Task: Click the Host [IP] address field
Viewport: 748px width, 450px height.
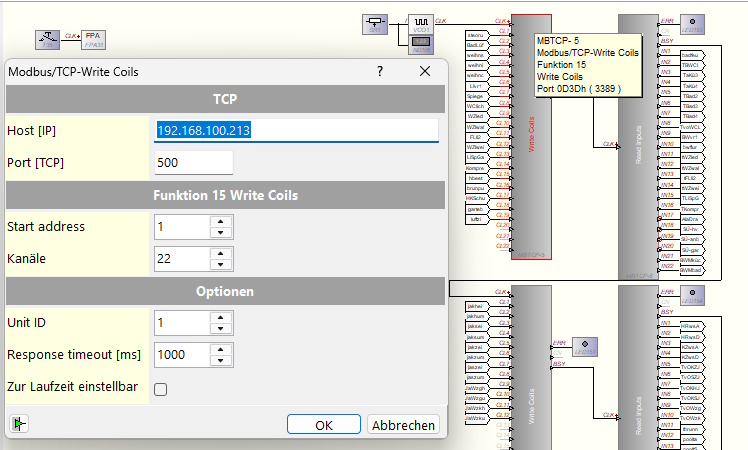Action: coord(296,130)
